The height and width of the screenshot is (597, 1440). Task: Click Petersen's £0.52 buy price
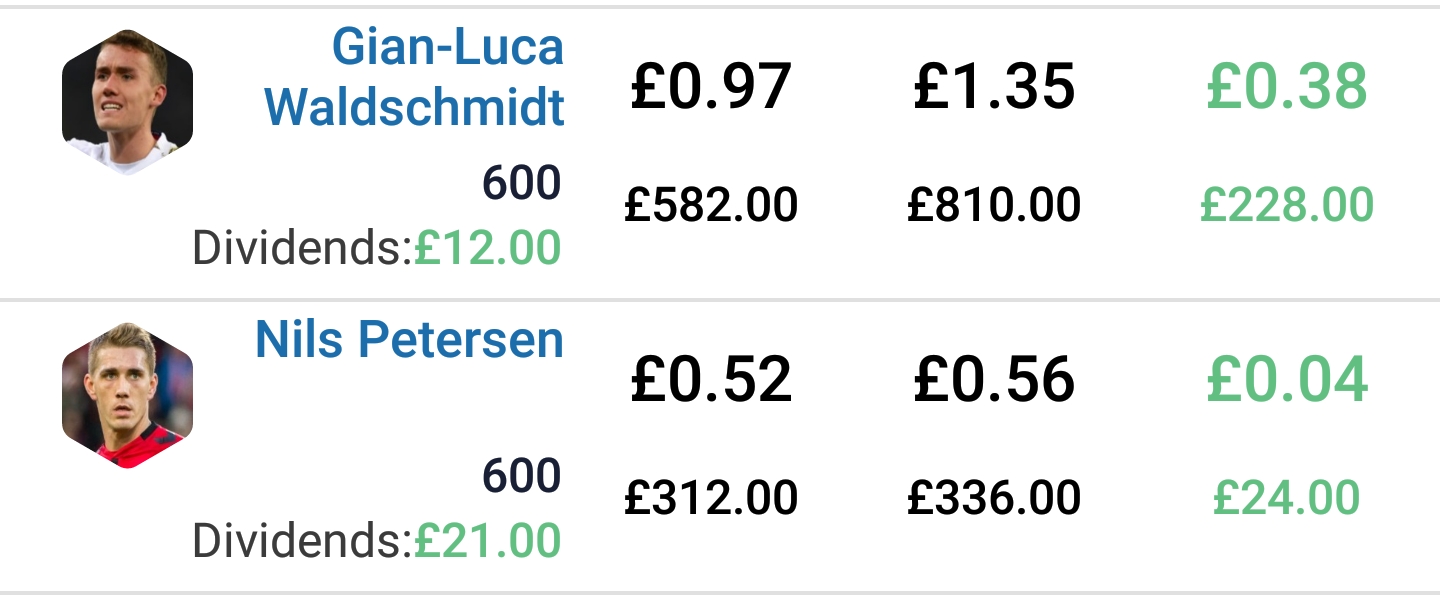tap(711, 380)
